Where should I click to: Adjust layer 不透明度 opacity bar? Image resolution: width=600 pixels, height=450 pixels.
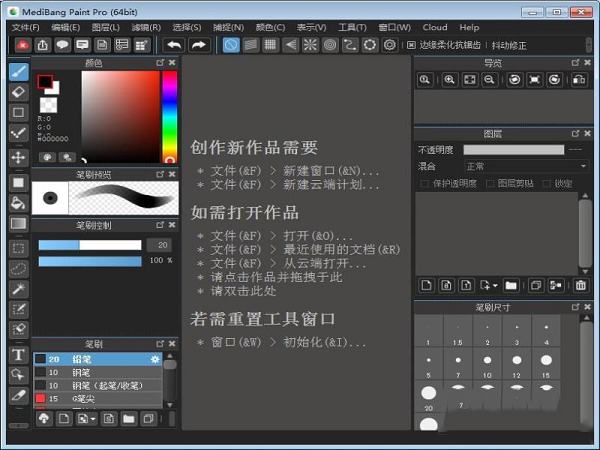point(514,150)
